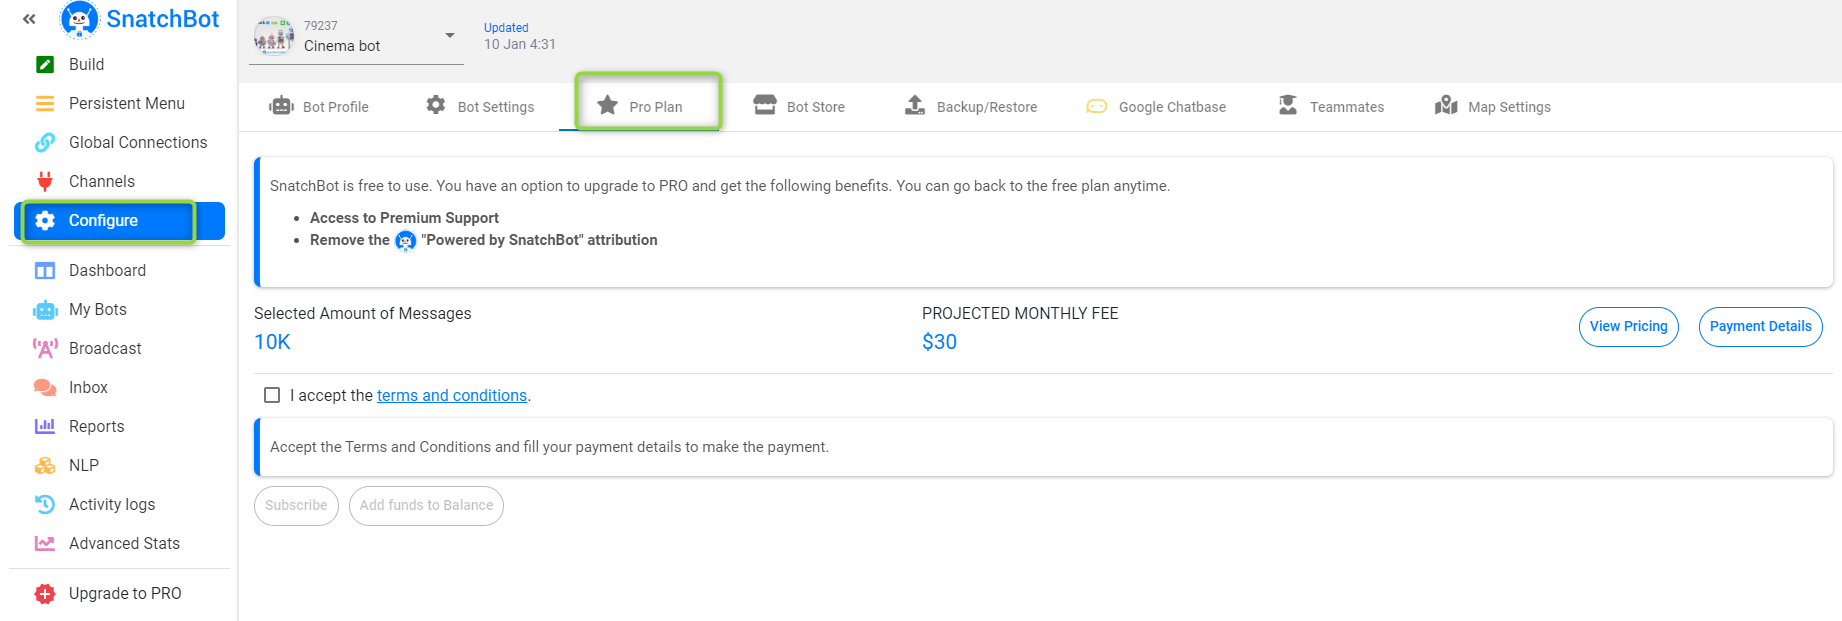
Task: Click the Dashboard layout icon
Action: coord(45,270)
